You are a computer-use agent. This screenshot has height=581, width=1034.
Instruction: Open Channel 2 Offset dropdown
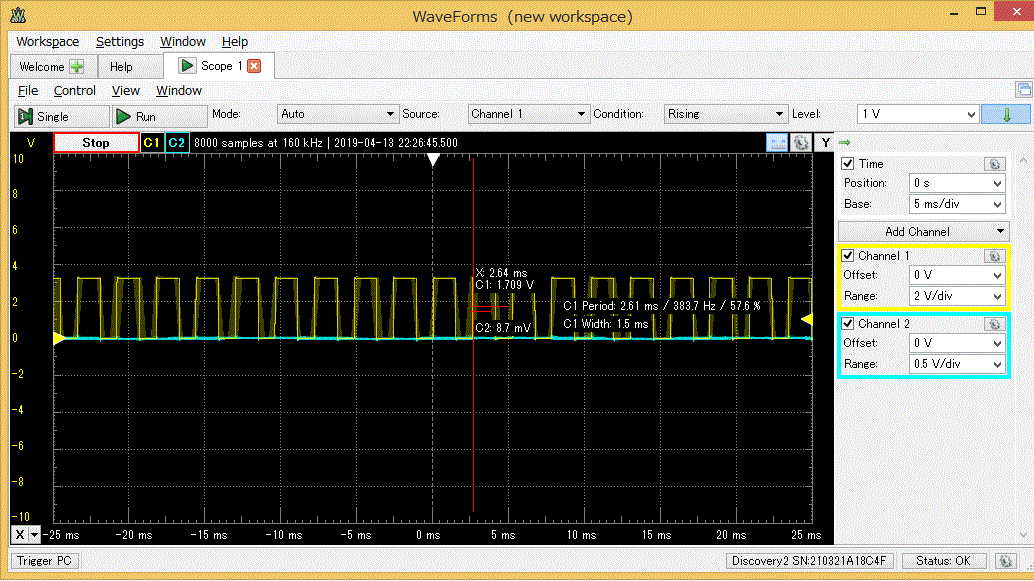(x=957, y=343)
